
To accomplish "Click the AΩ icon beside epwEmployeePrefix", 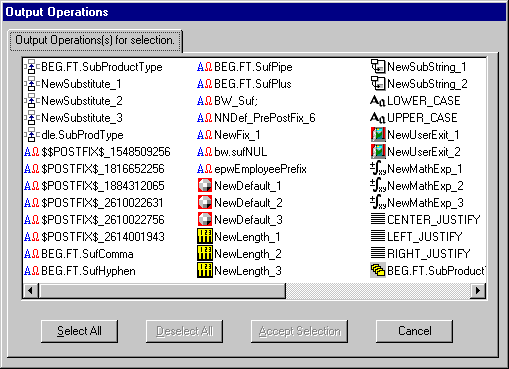I will (204, 169).
